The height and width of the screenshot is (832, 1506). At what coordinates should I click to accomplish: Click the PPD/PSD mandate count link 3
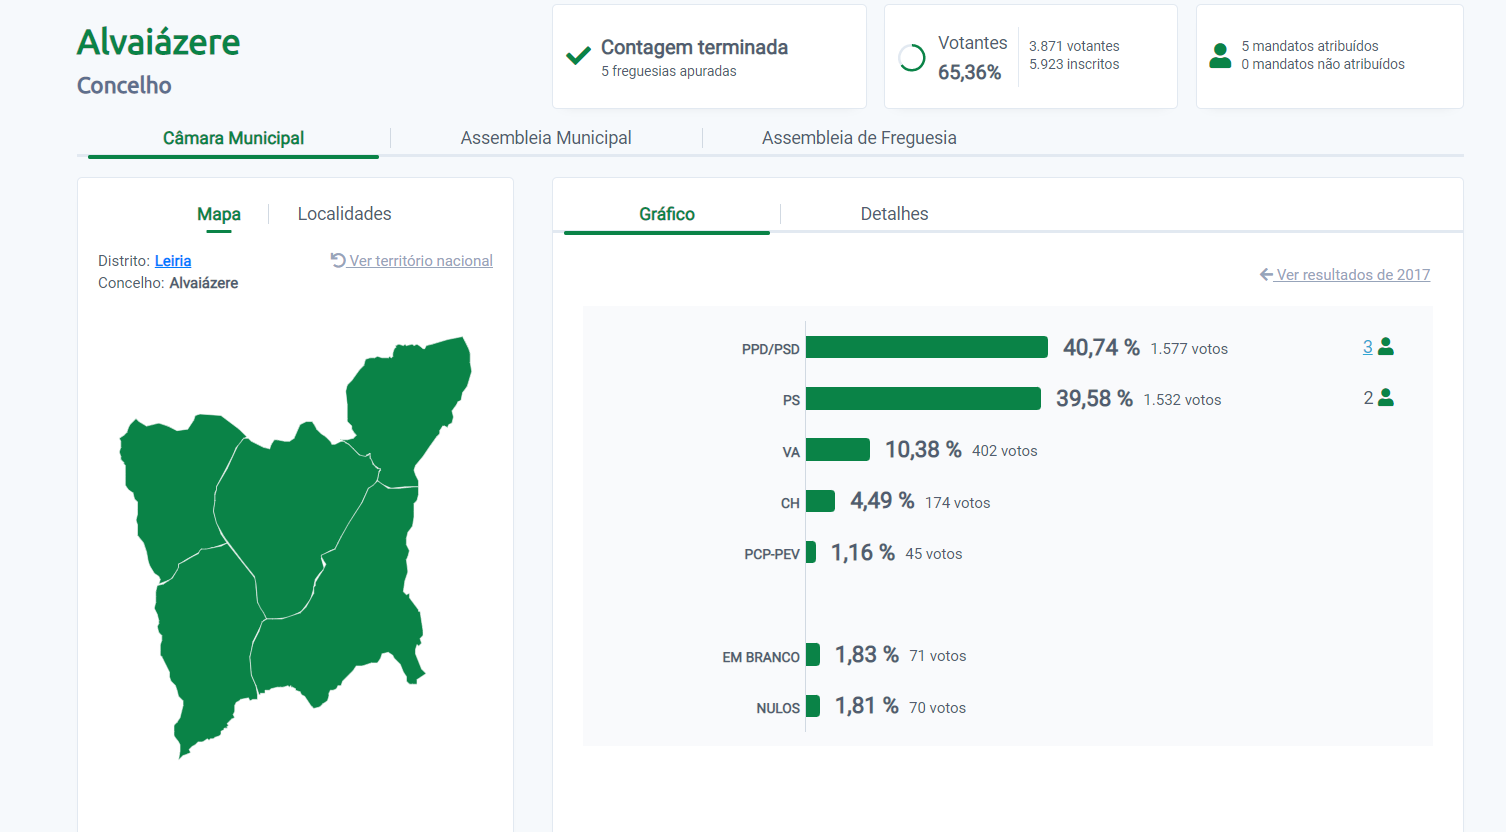(1367, 347)
